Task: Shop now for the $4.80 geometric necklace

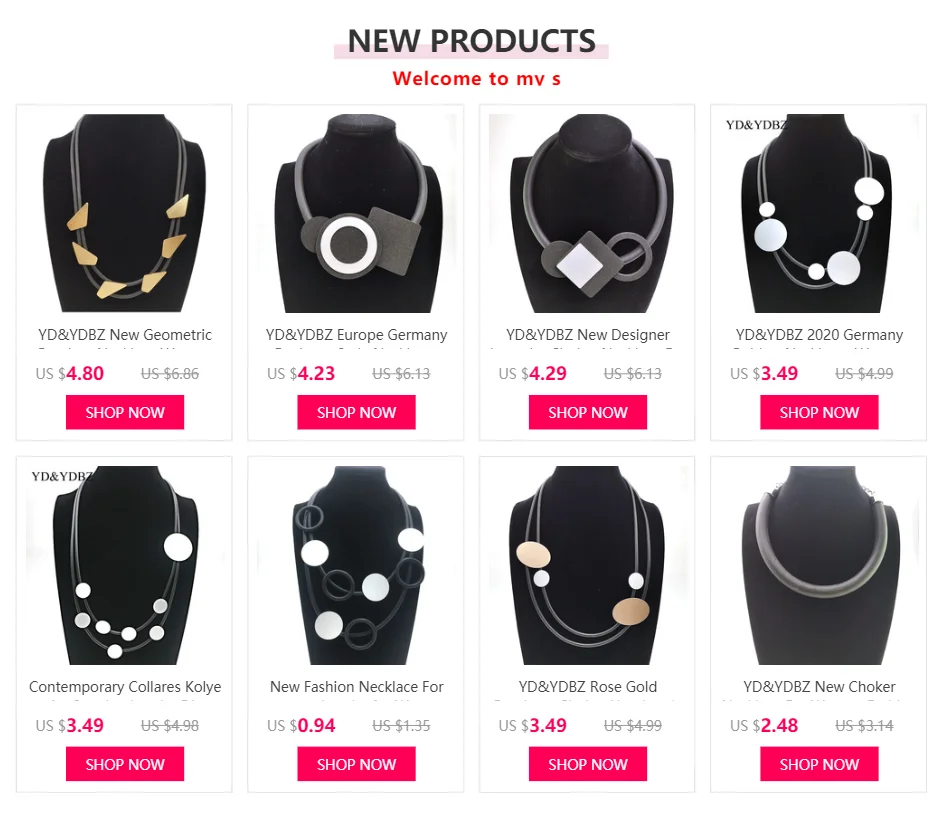Action: pos(125,412)
